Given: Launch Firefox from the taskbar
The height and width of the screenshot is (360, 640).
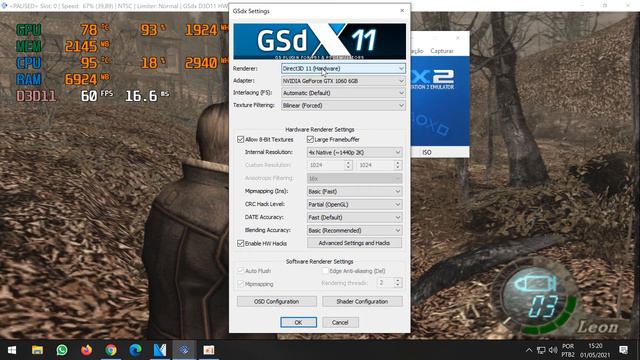Looking at the screenshot, I should (86, 350).
